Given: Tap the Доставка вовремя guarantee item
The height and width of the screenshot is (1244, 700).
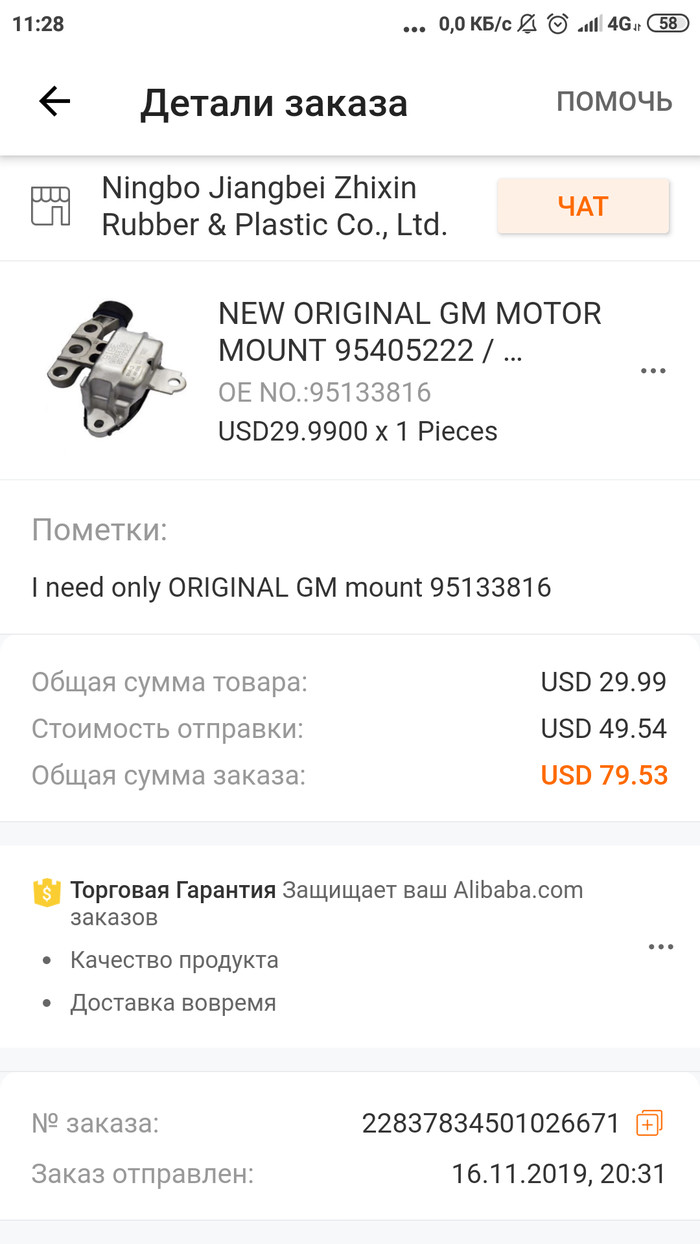Looking at the screenshot, I should point(173,1003).
